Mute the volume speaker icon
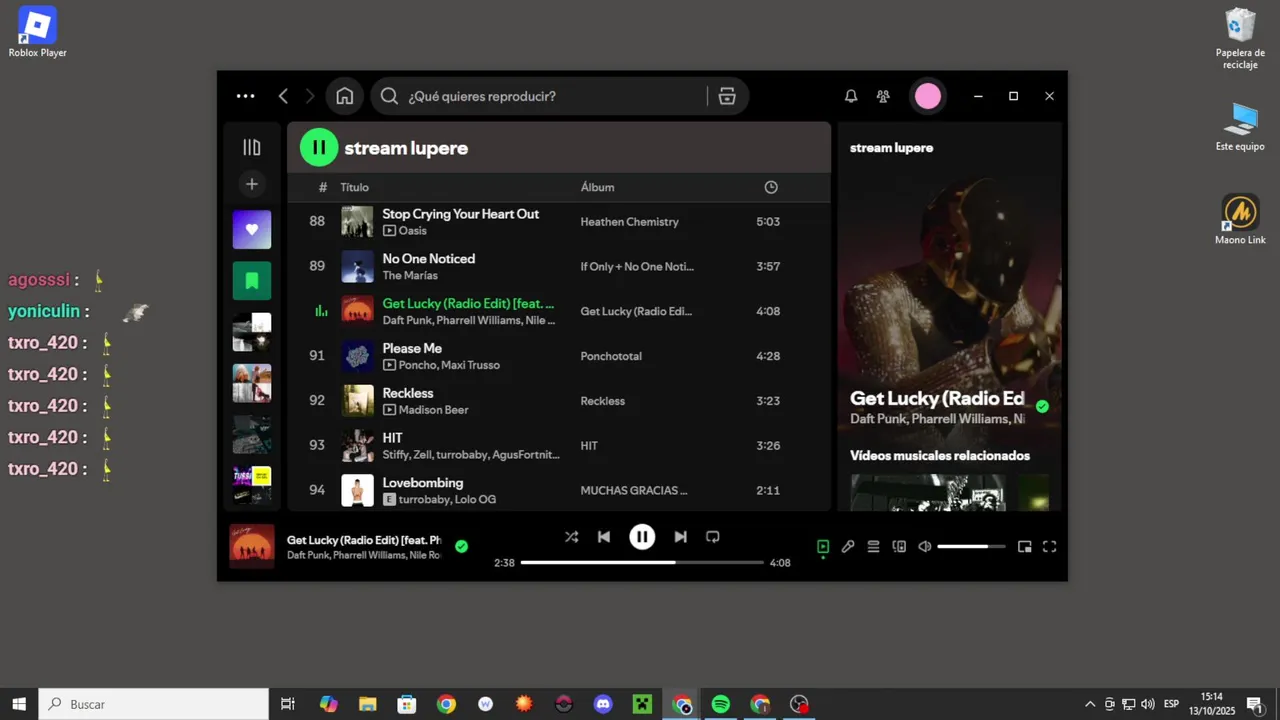This screenshot has height=720, width=1280. point(925,547)
